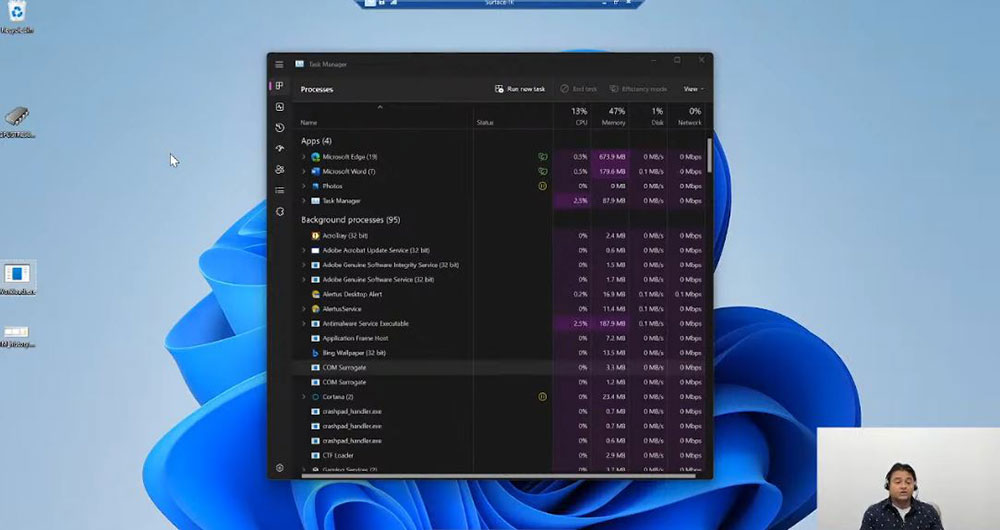Open the Users page in sidebar

pyautogui.click(x=280, y=169)
